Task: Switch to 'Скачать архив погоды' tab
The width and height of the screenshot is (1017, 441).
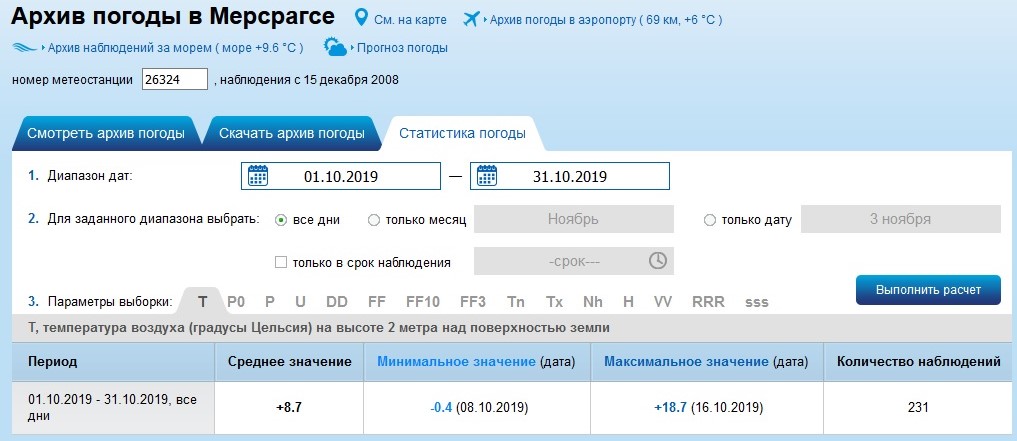Action: [x=291, y=134]
